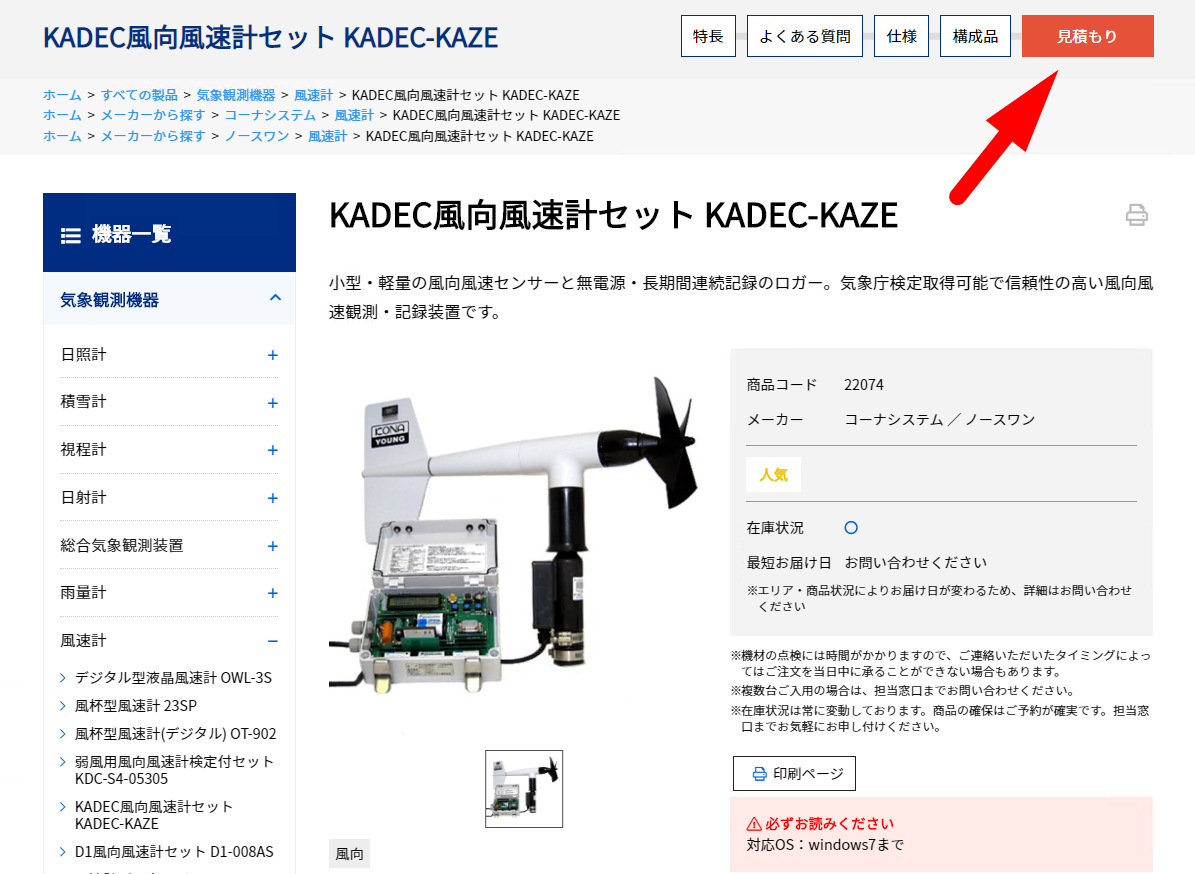Select the 仕様 tab
This screenshot has height=874, width=1195.
pyautogui.click(x=900, y=35)
